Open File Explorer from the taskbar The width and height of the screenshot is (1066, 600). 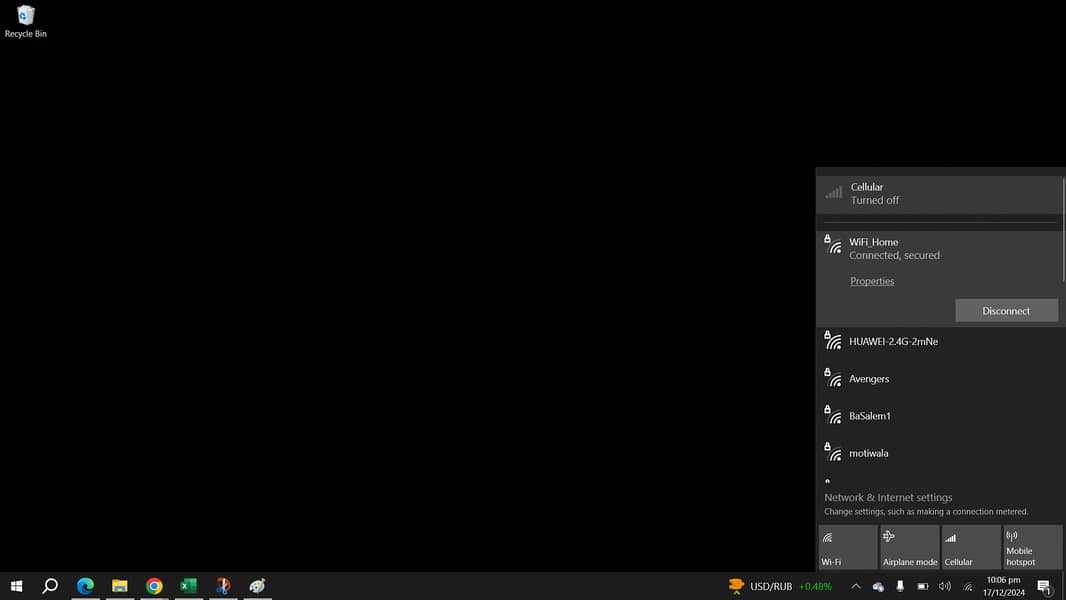(x=120, y=586)
